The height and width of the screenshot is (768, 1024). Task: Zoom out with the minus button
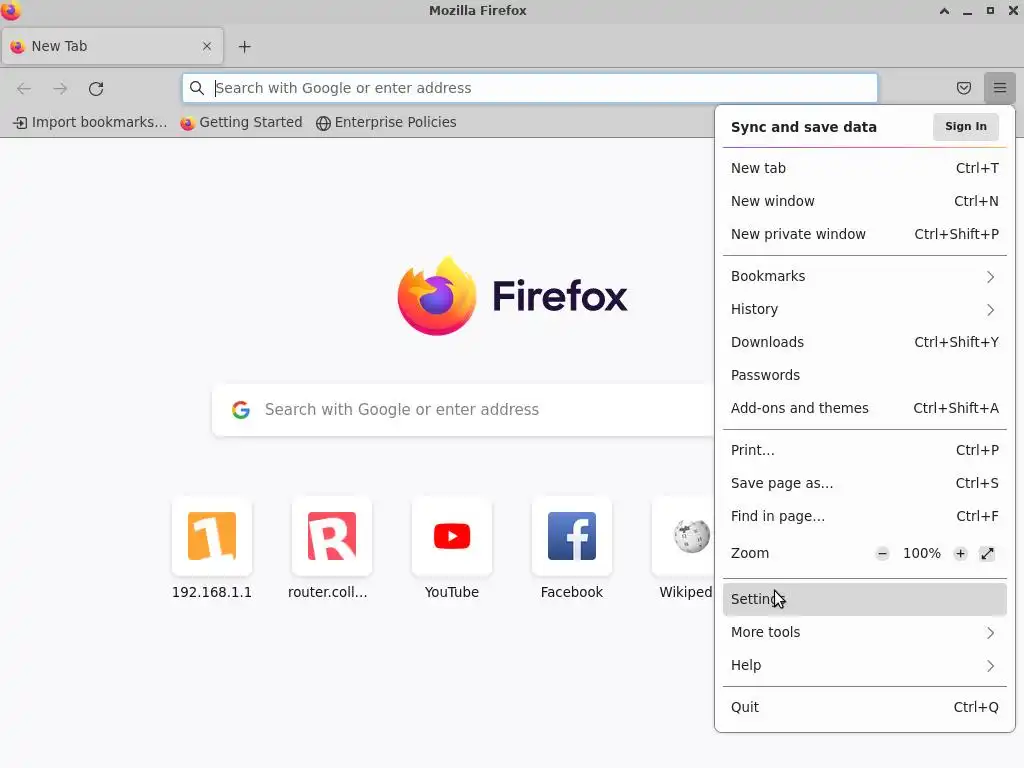[882, 554]
